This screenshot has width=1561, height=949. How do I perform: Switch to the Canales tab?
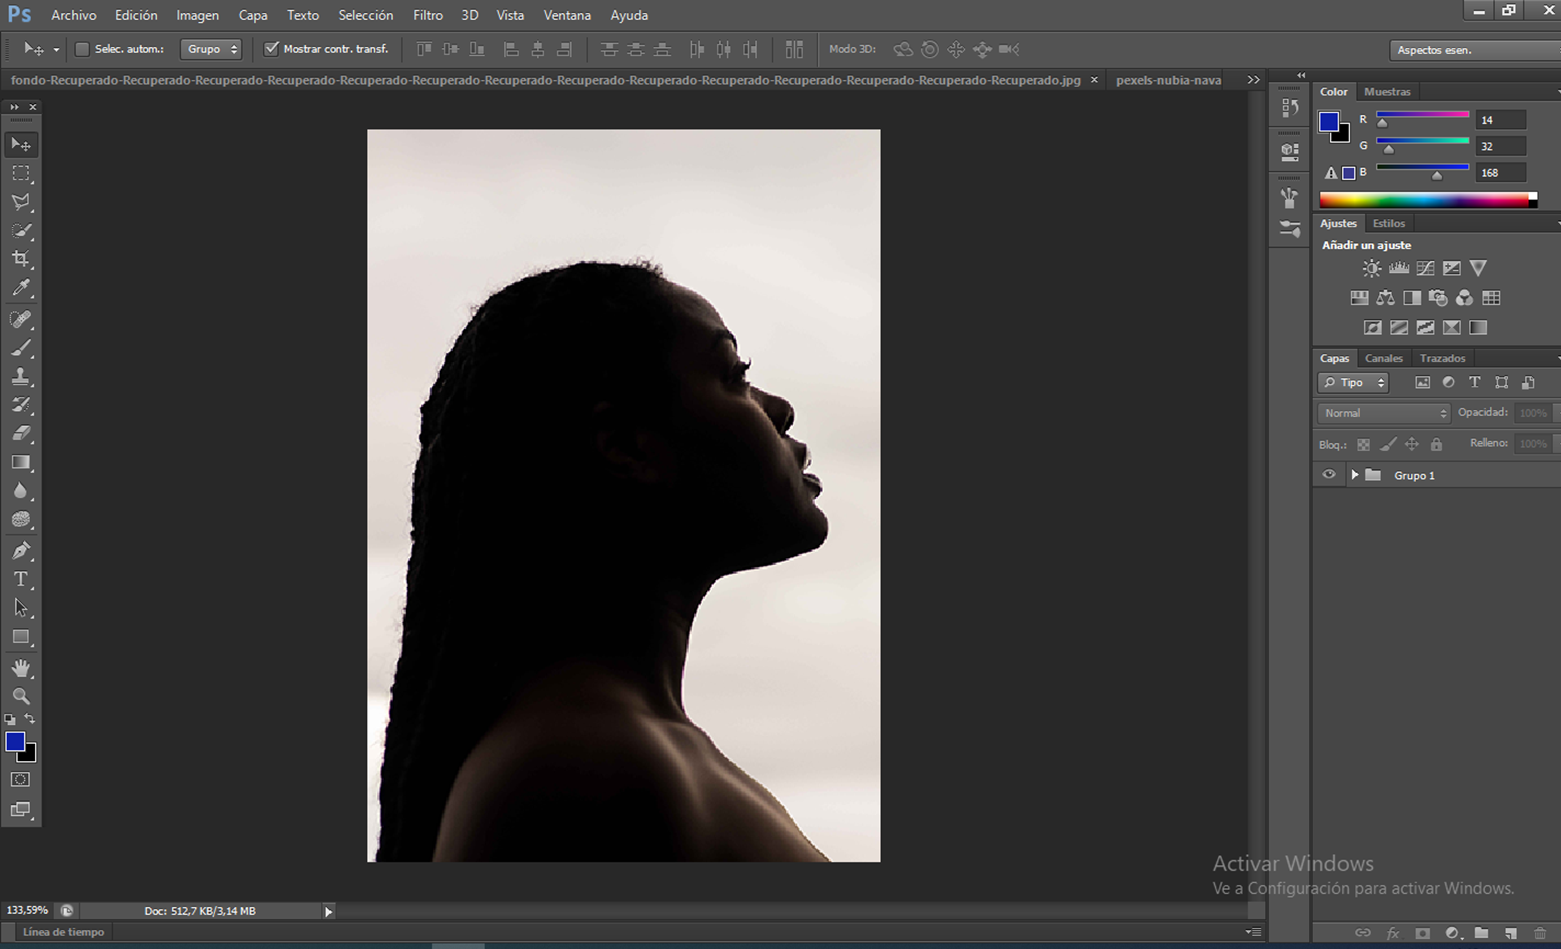click(1384, 358)
